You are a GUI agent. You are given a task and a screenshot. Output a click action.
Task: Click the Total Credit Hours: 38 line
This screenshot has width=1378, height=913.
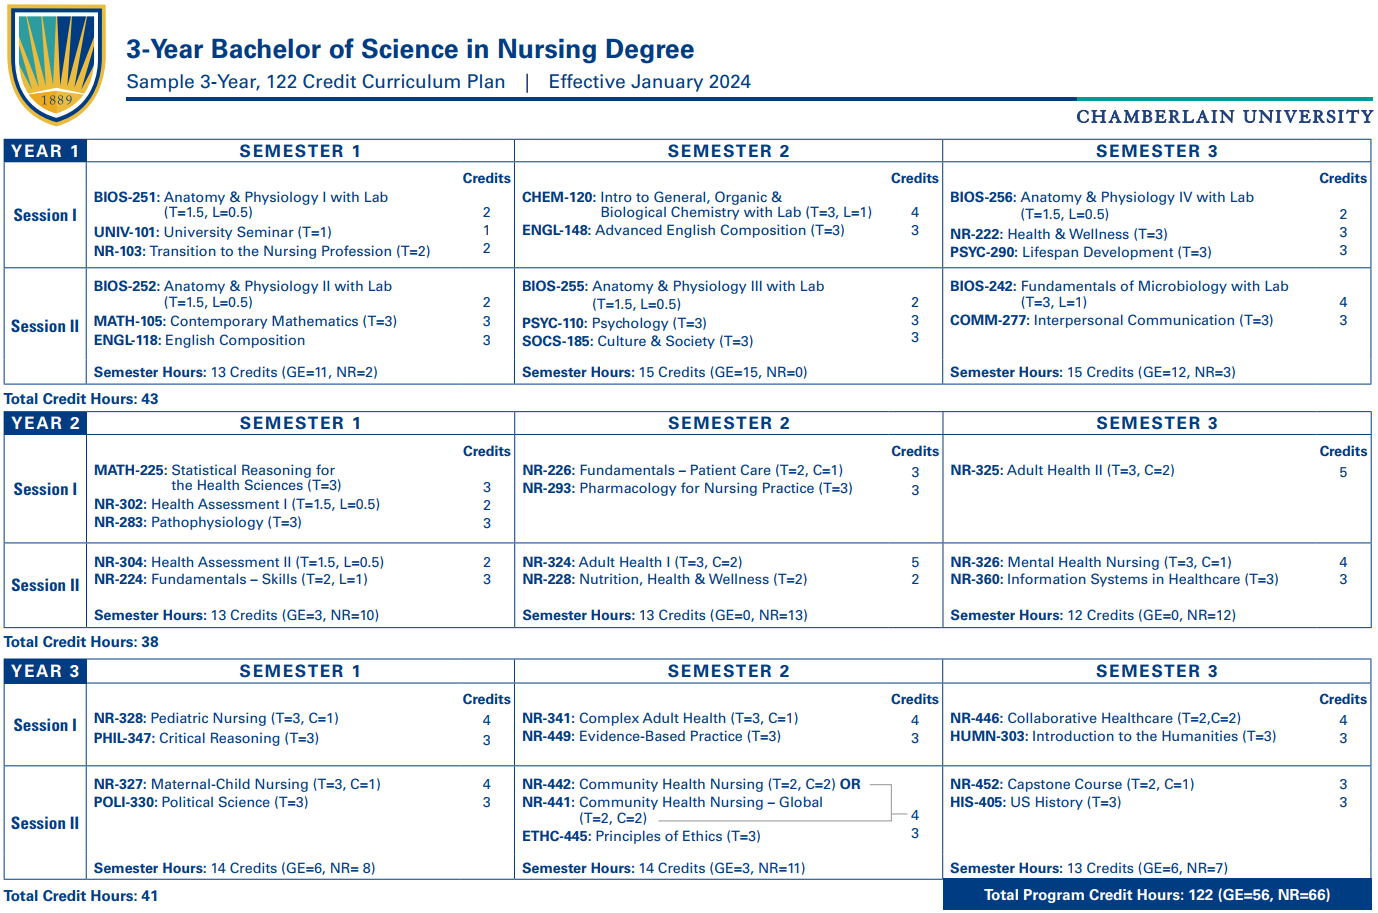point(81,642)
